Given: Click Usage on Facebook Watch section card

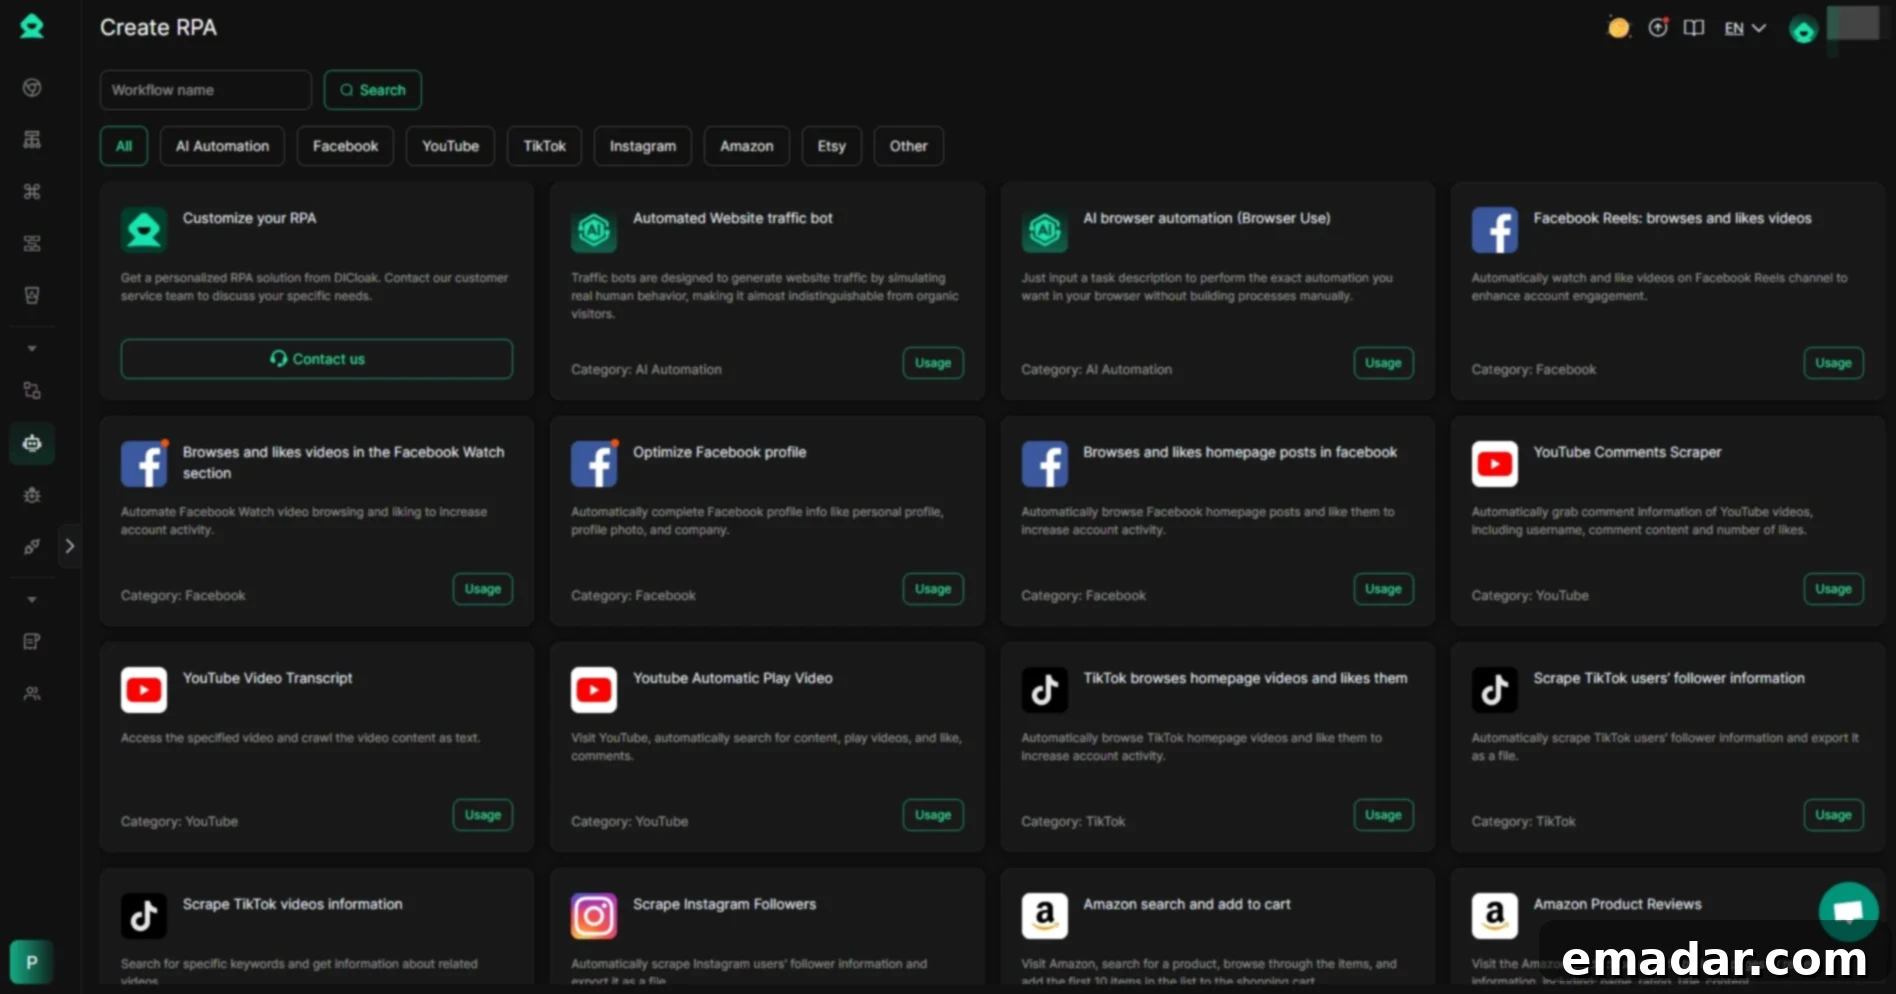Looking at the screenshot, I should (x=483, y=589).
